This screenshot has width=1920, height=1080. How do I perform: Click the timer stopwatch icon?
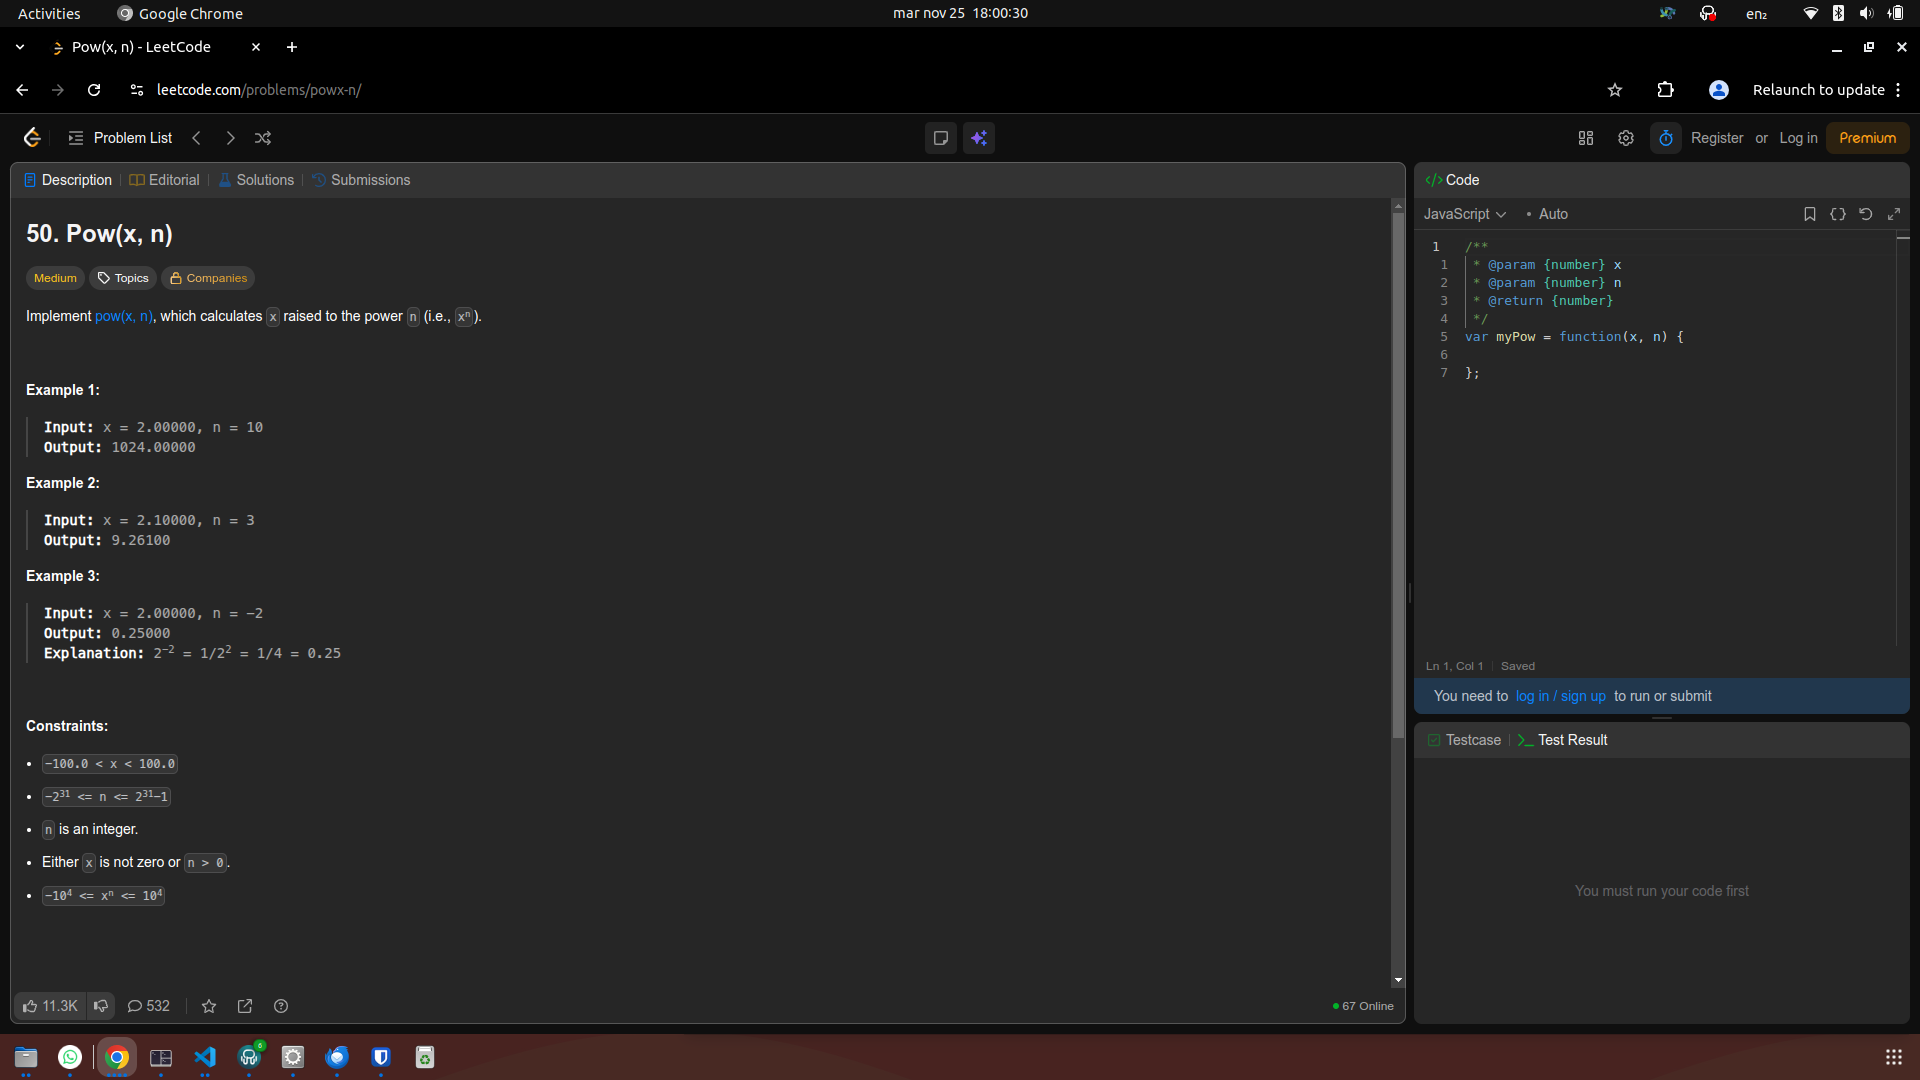click(x=1666, y=138)
